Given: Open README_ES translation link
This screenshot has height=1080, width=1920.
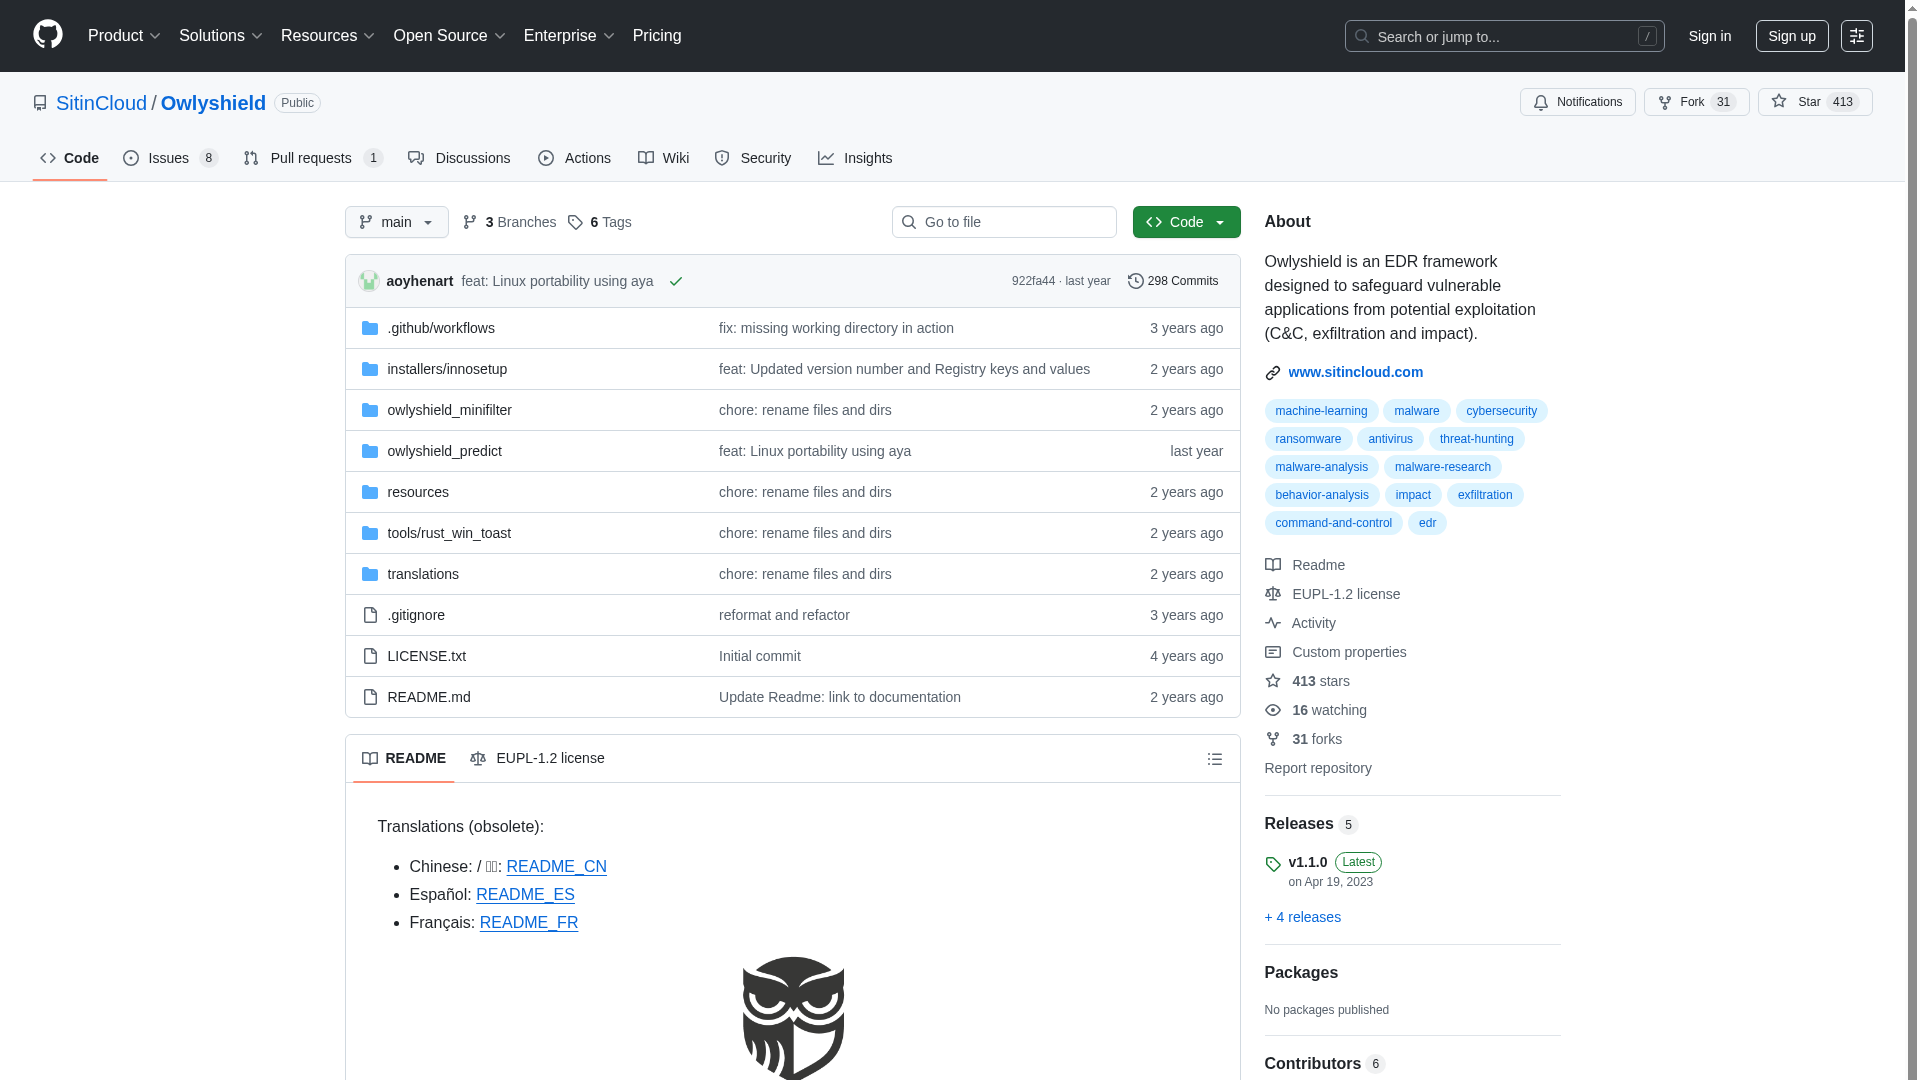Looking at the screenshot, I should 525,895.
